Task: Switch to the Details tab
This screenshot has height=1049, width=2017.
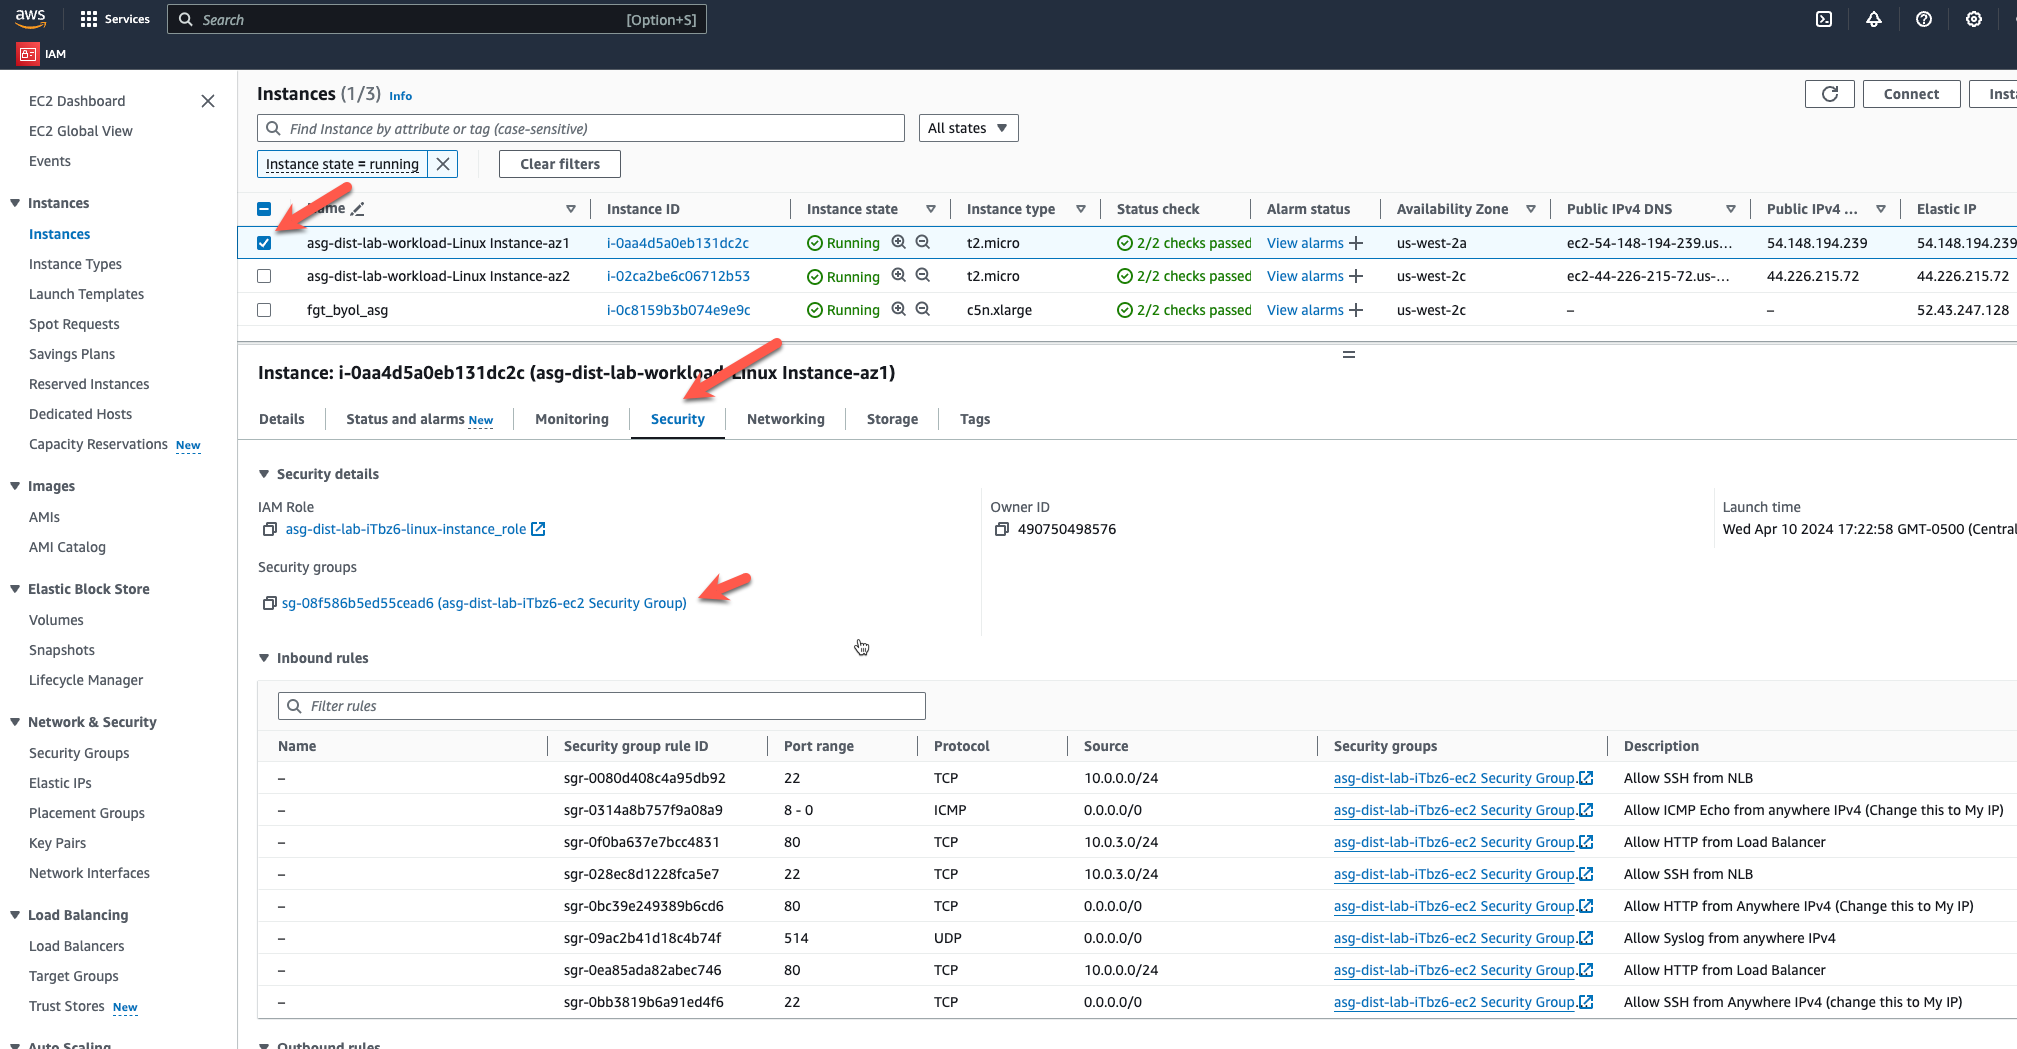Action: click(281, 419)
